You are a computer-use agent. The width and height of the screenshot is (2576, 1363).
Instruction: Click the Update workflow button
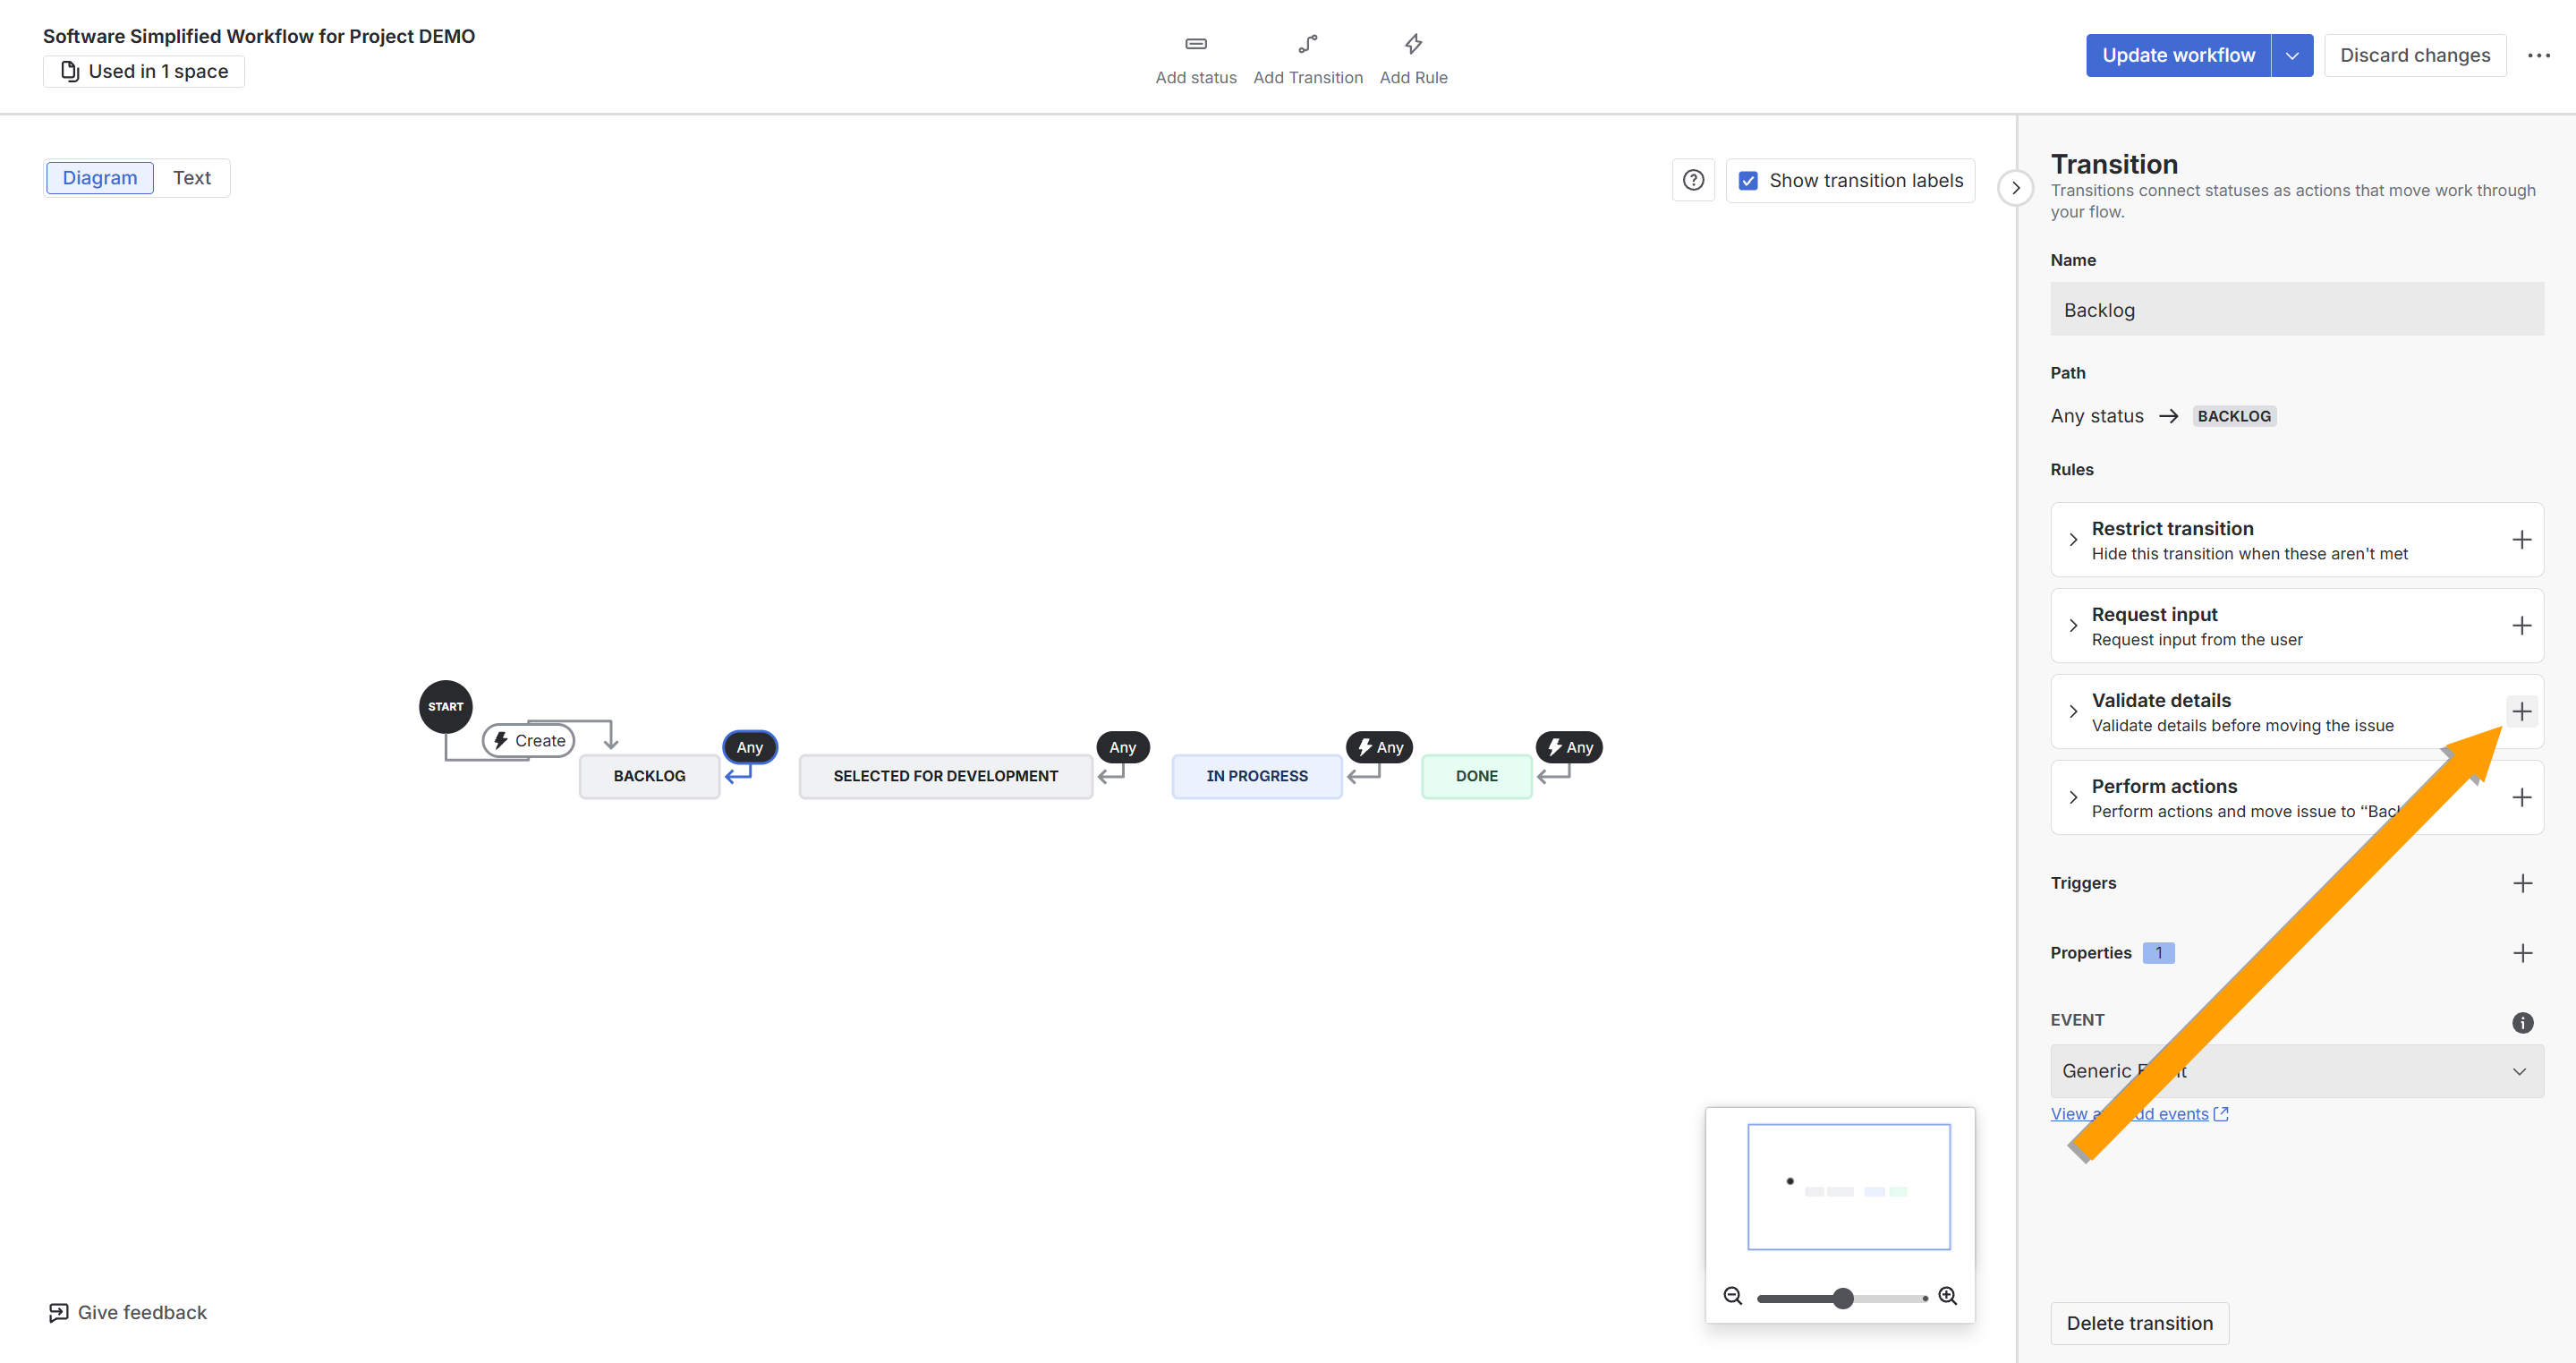click(2178, 55)
